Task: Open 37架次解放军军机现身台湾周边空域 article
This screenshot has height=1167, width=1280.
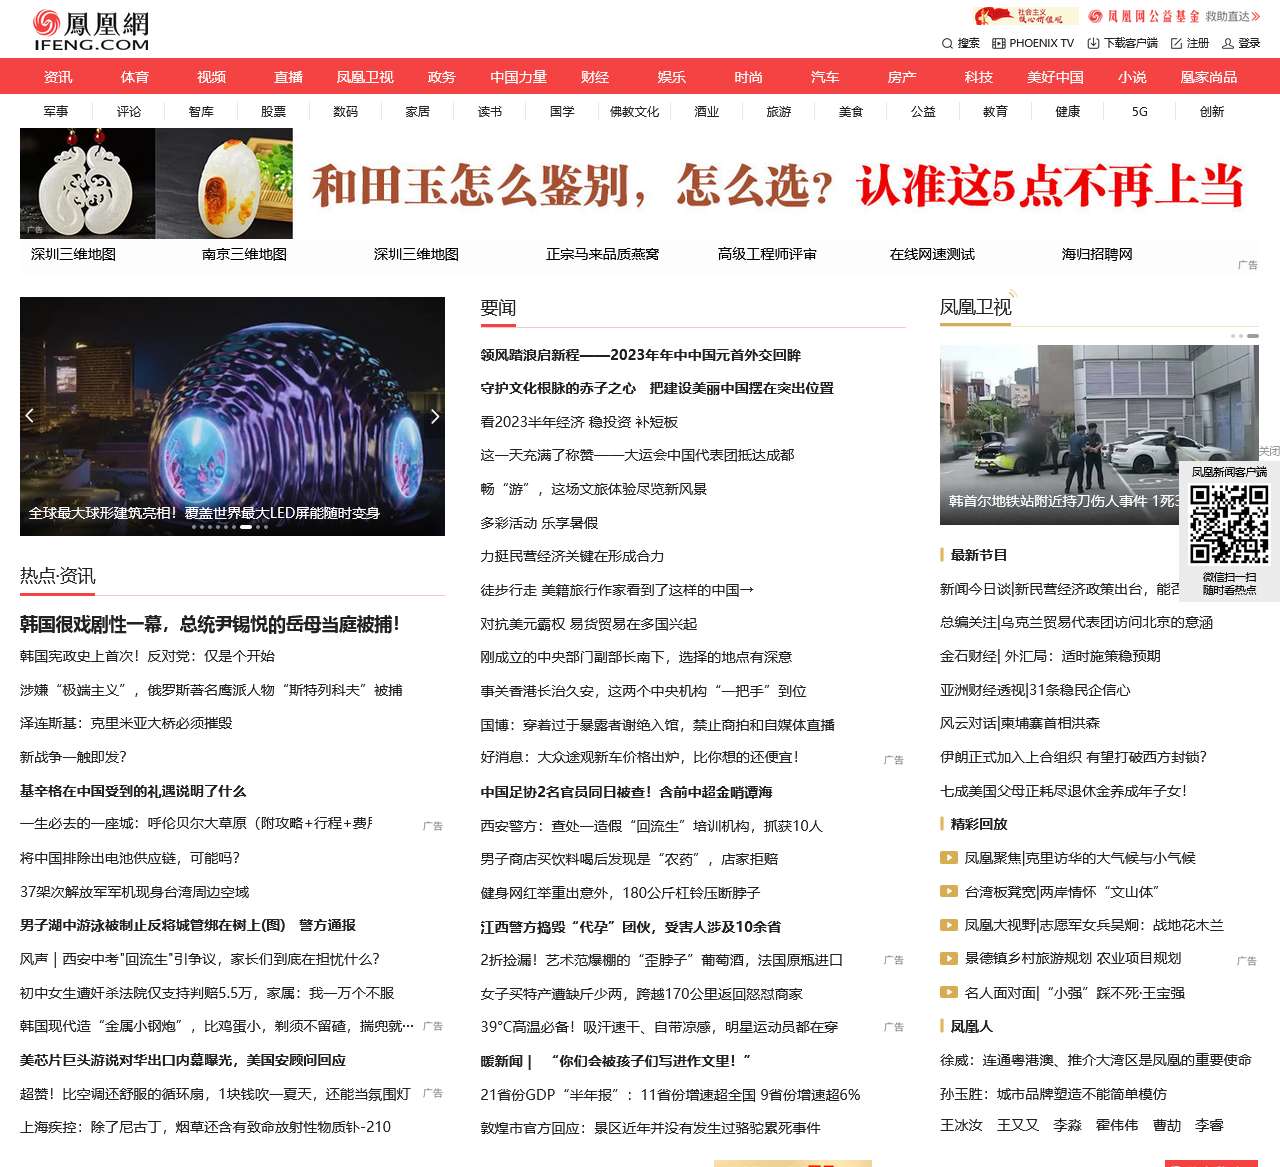Action: pyautogui.click(x=135, y=892)
